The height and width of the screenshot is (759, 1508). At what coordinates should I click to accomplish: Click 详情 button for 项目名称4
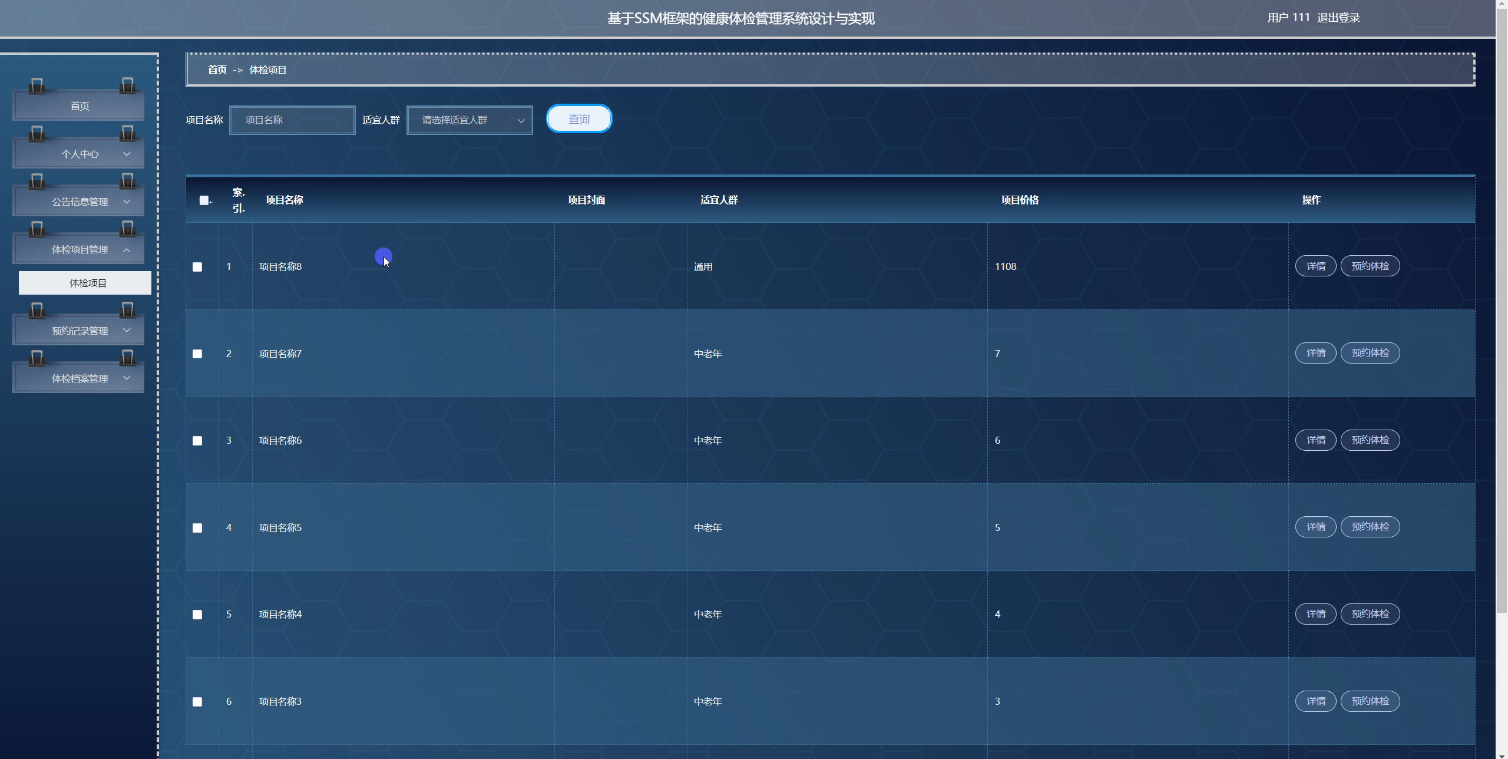pos(1316,614)
